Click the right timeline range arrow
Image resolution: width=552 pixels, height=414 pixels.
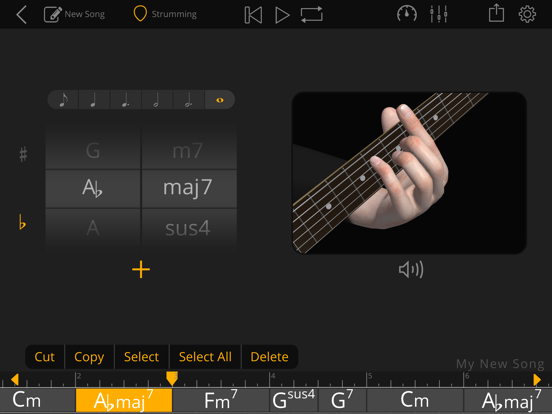pyautogui.click(x=537, y=380)
